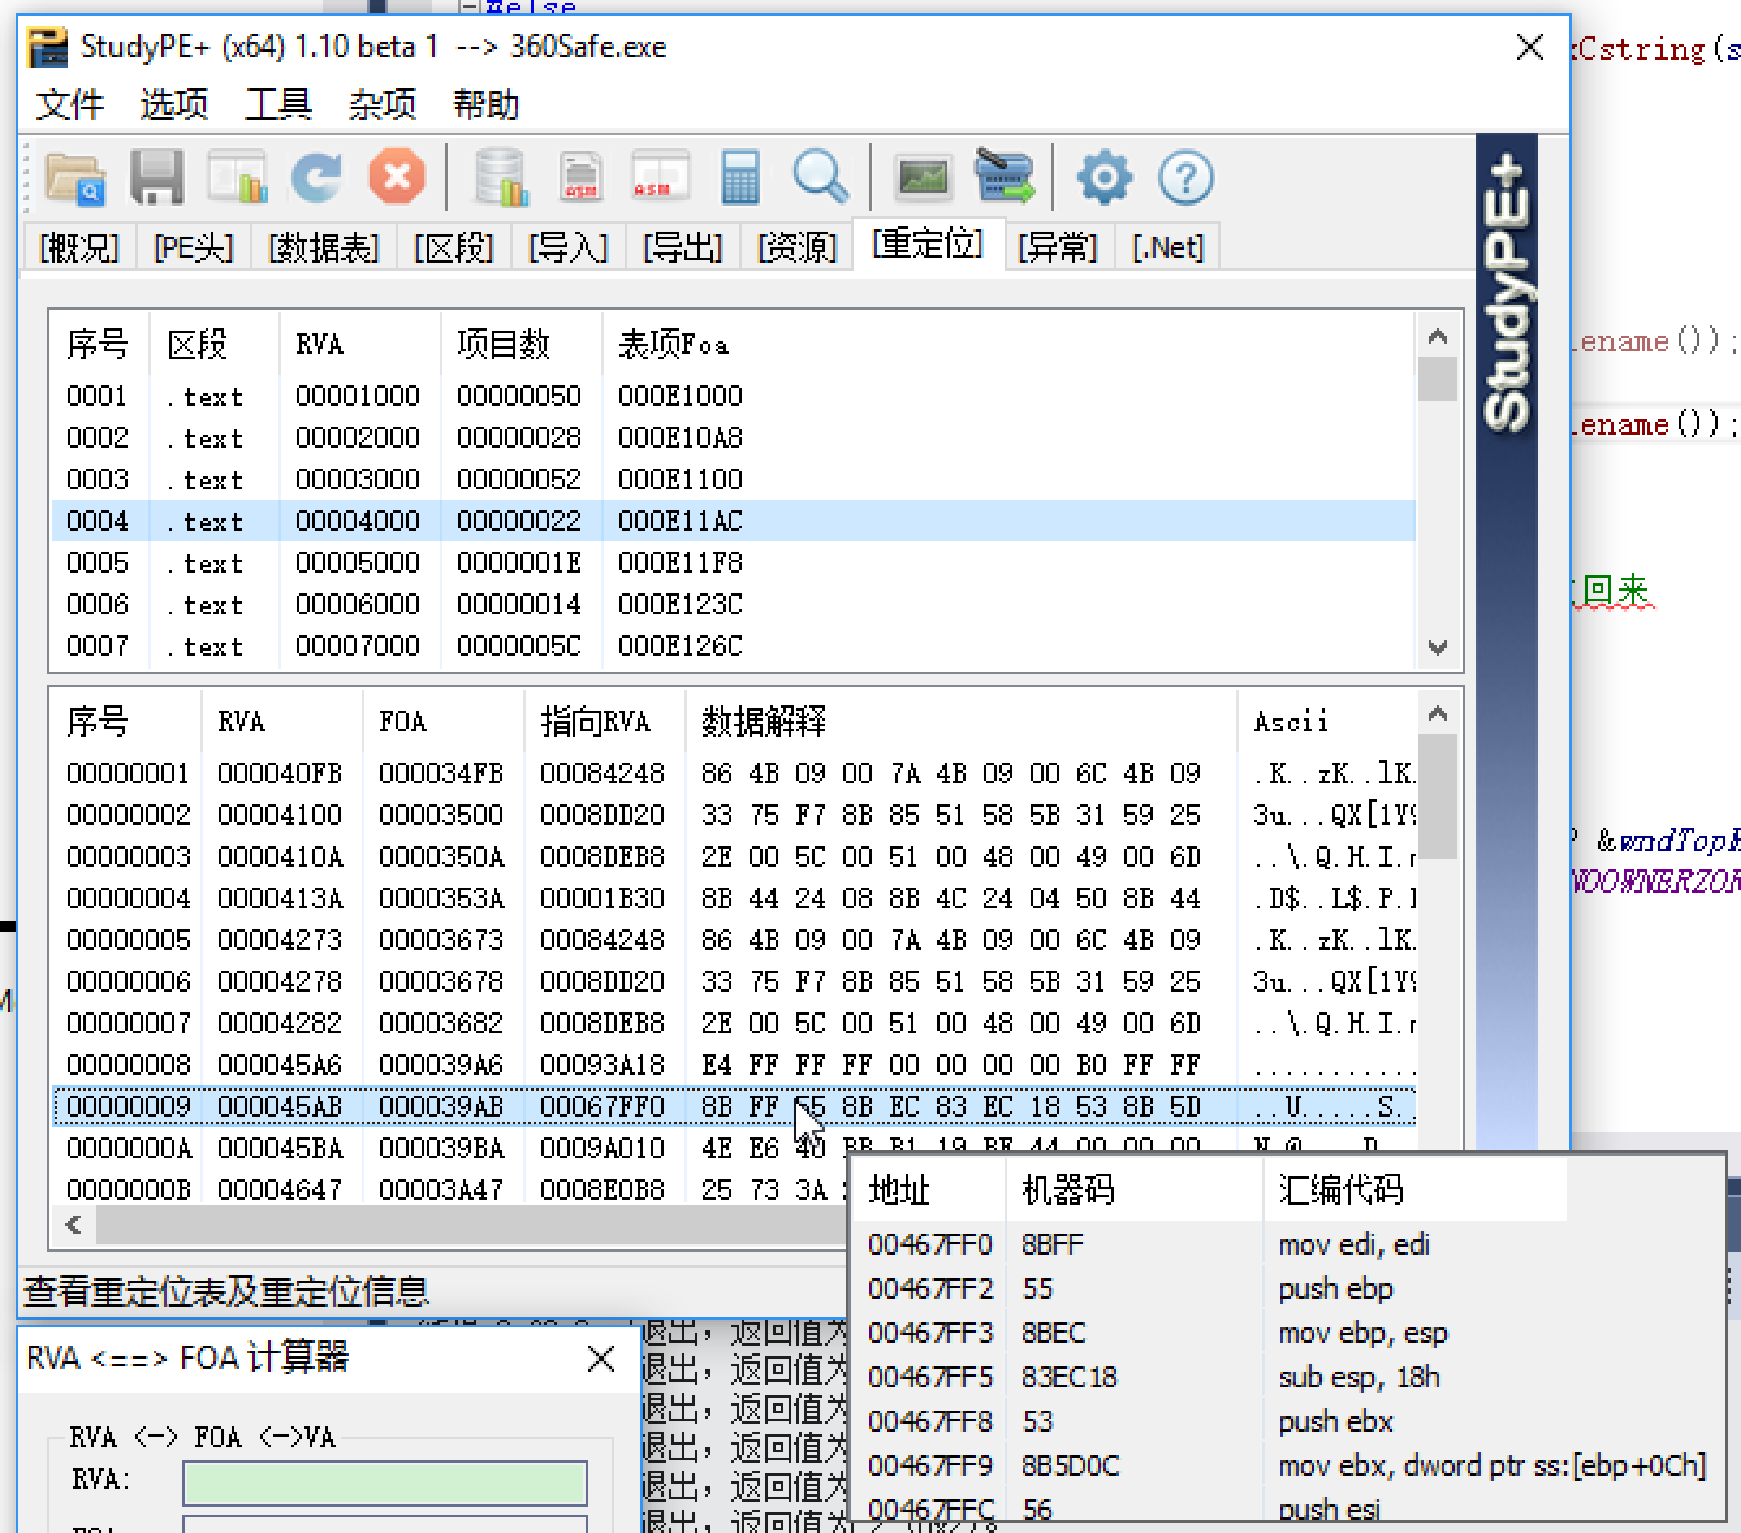Viewport: 1741px width, 1533px height.
Task: Click left arrow of horizontal scrollbar
Action: [73, 1224]
